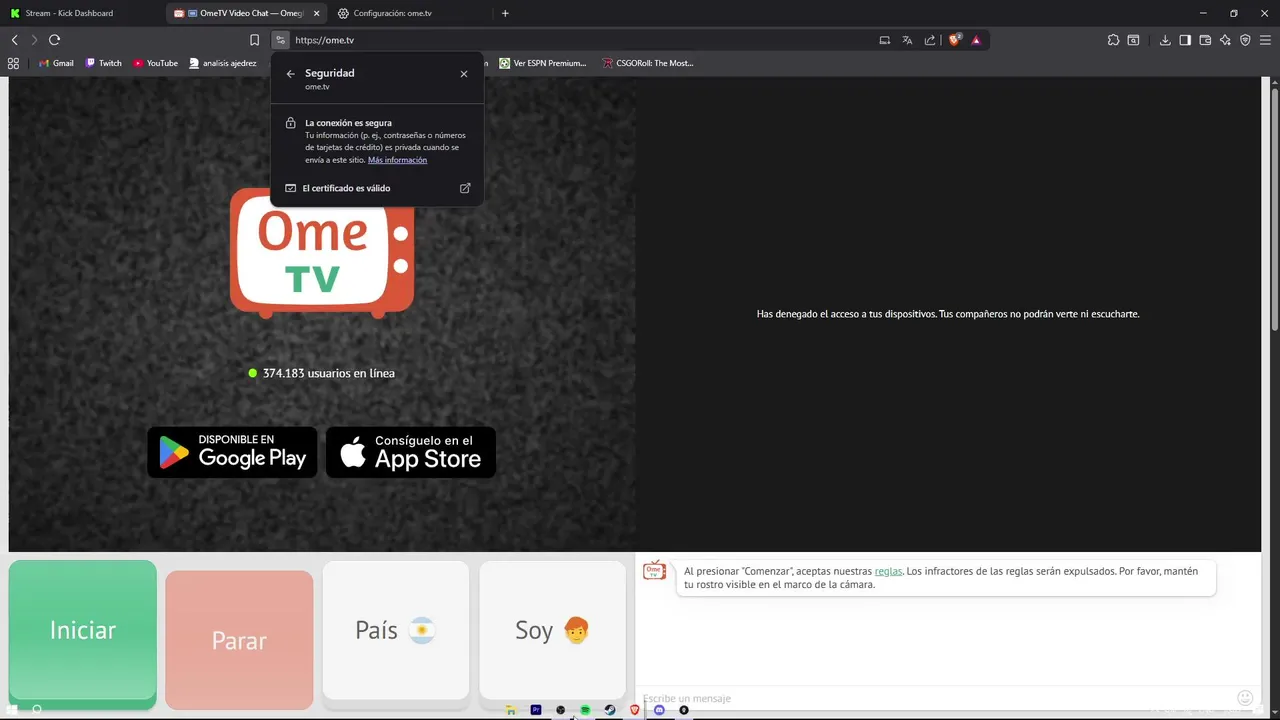The height and width of the screenshot is (720, 1280).
Task: Click the browser back arrow
Action: [x=15, y=40]
